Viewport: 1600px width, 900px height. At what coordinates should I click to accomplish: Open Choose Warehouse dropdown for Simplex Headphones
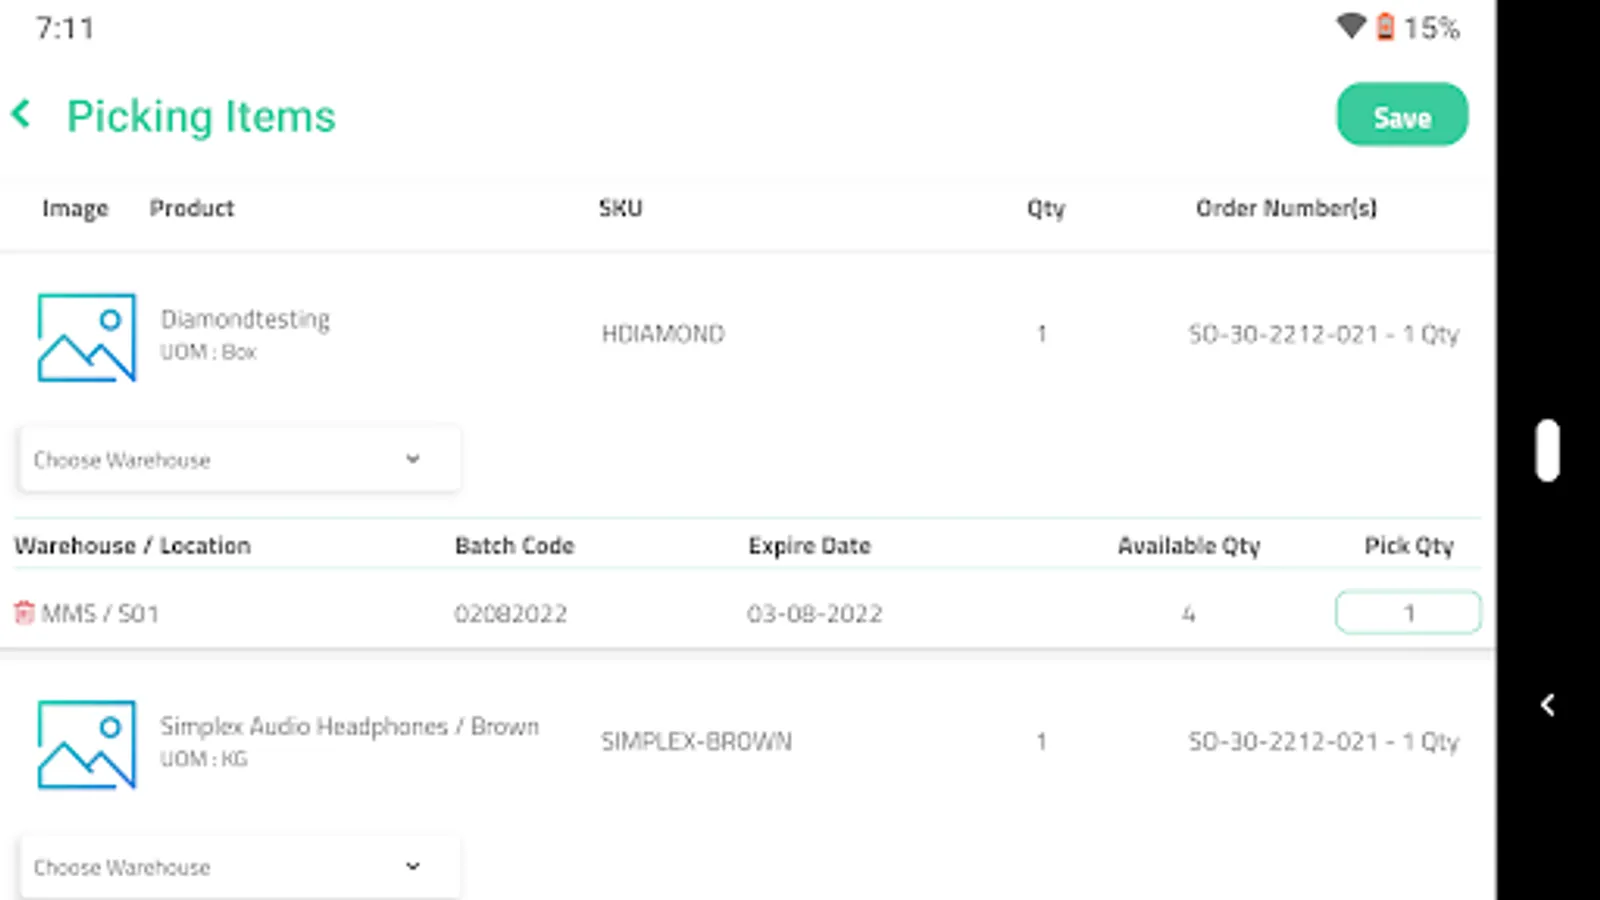[239, 866]
